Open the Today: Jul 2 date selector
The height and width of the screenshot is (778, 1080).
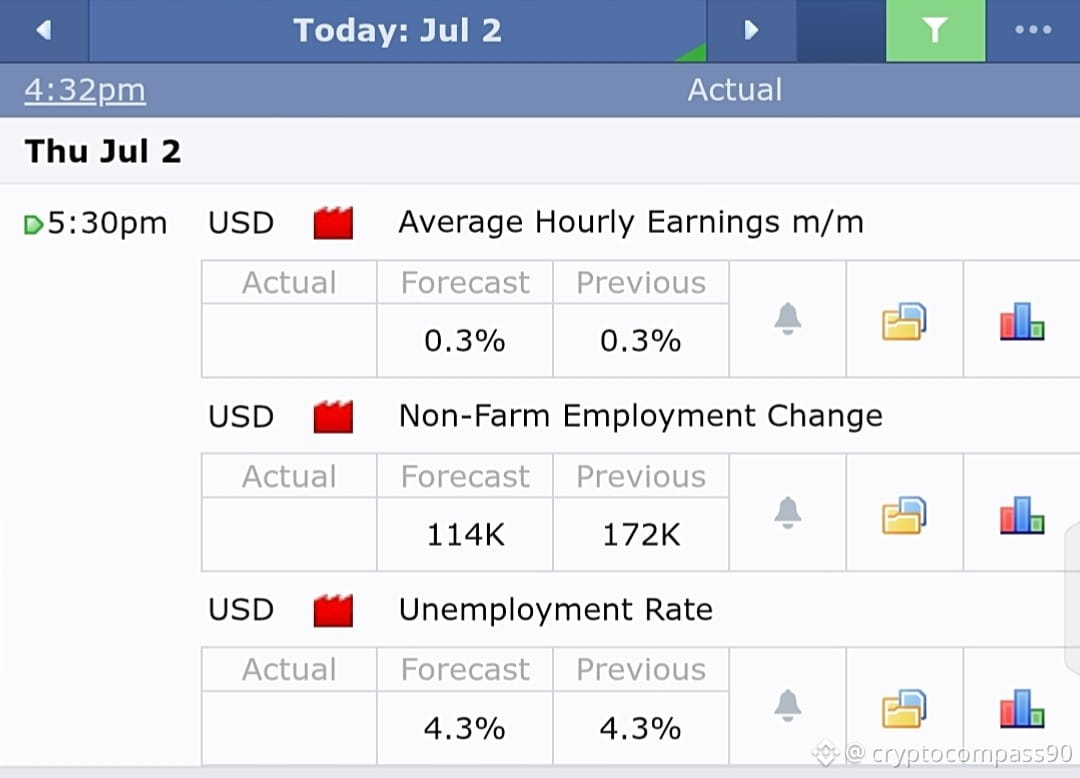[397, 30]
